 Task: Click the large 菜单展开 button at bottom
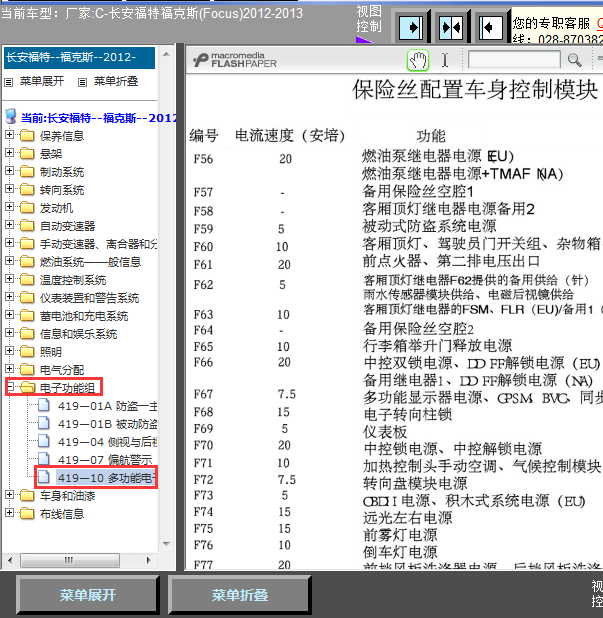[87, 595]
